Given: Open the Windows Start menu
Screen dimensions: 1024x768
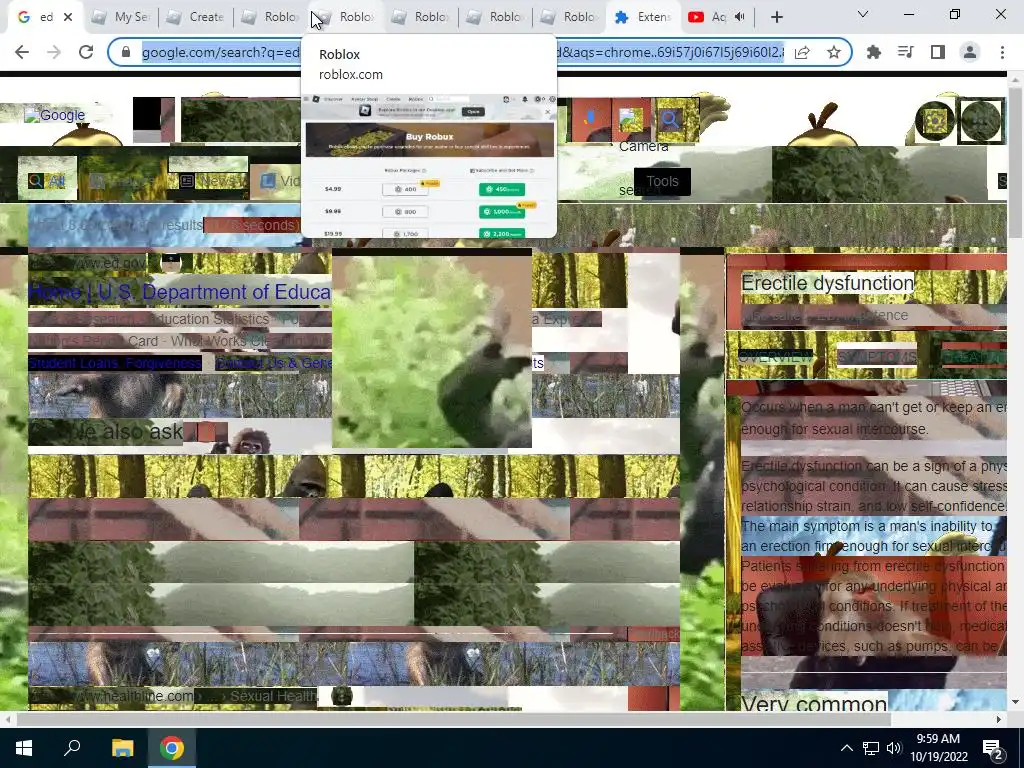Looking at the screenshot, I should 24,748.
